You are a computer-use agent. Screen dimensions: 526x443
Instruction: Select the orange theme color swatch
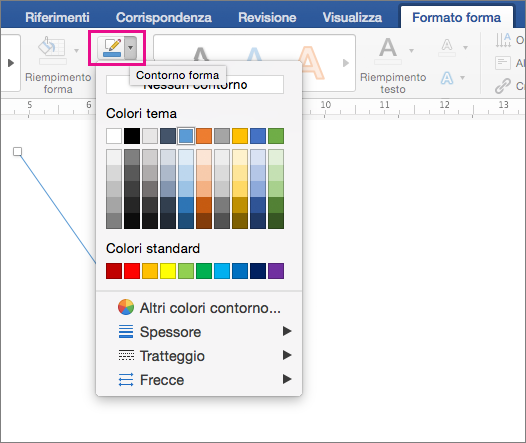pyautogui.click(x=204, y=136)
